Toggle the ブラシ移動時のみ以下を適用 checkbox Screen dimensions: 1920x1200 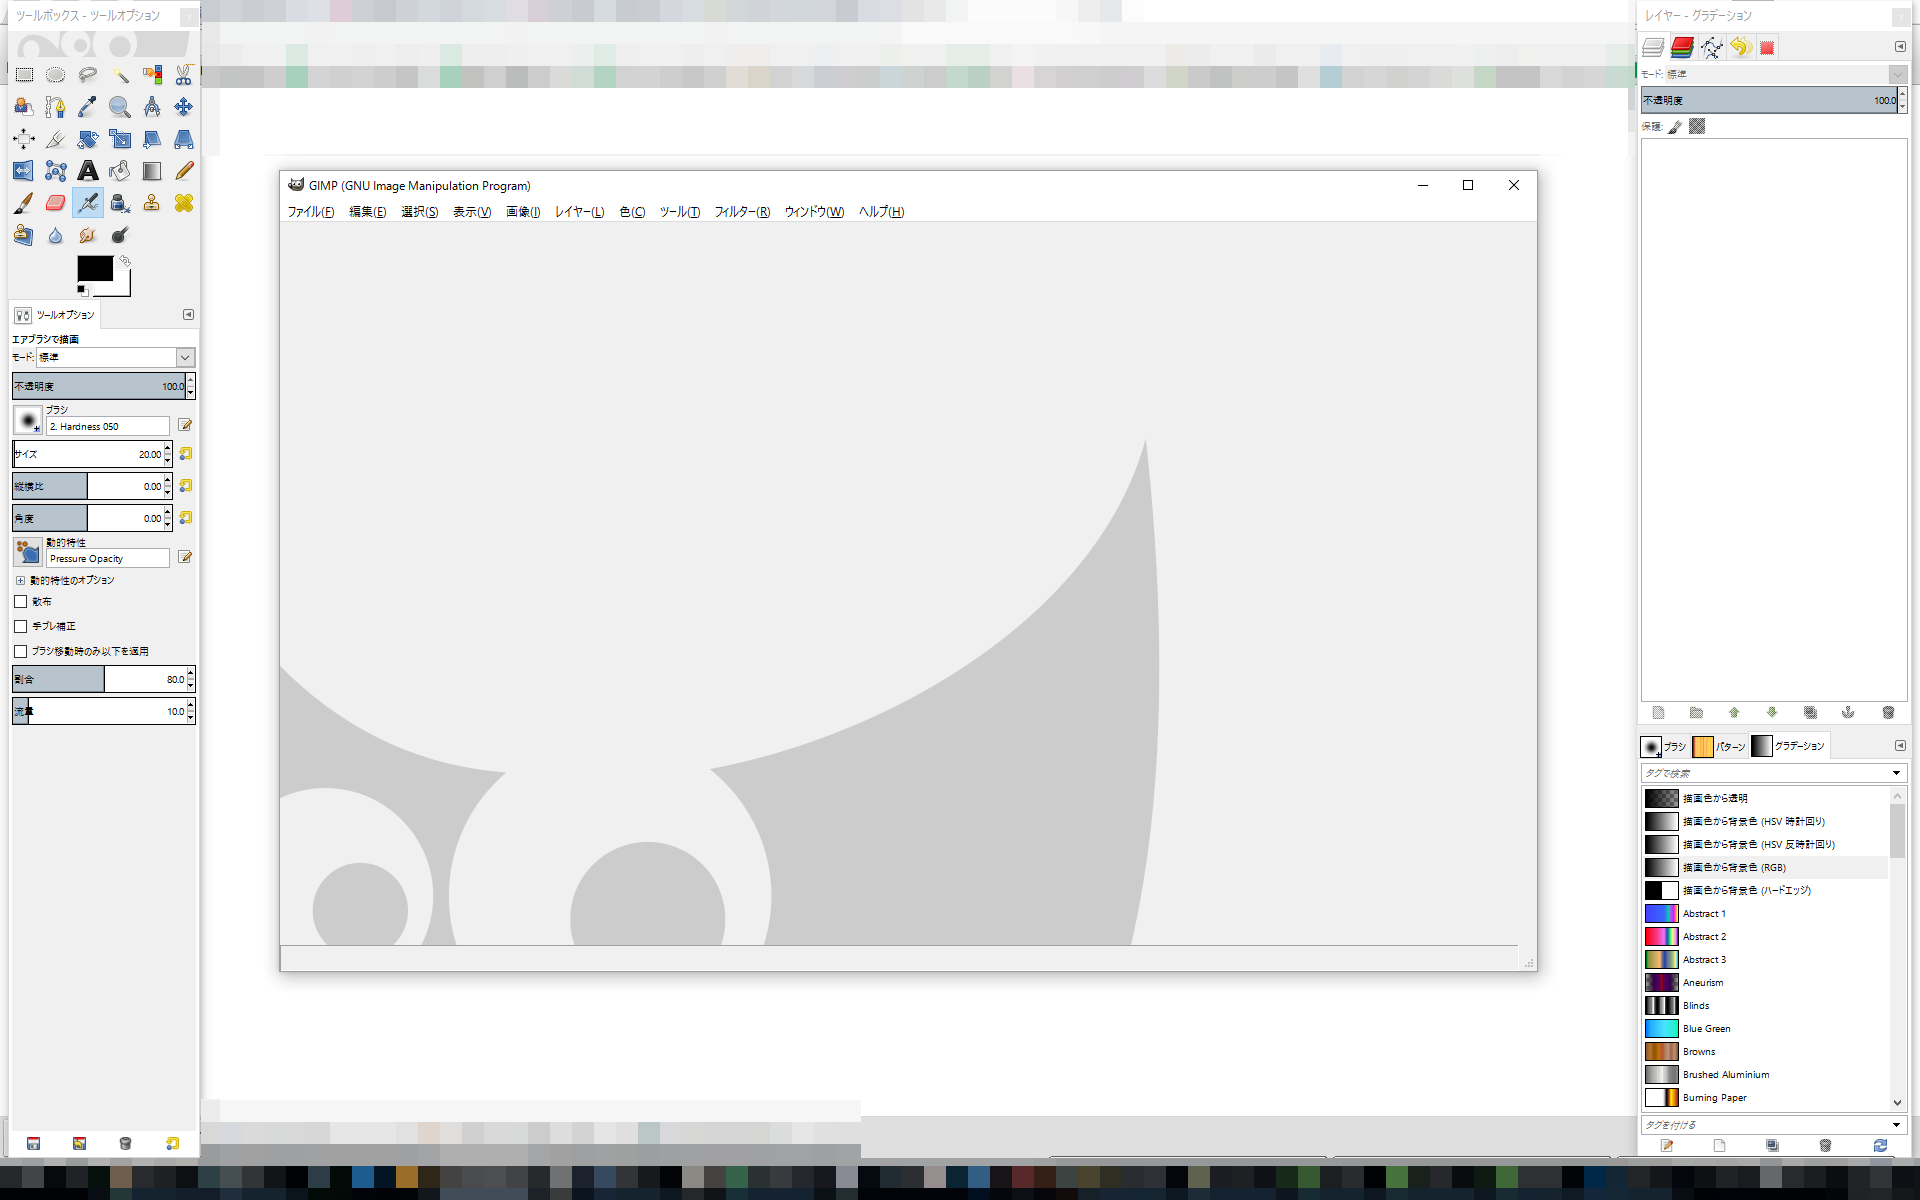click(x=20, y=651)
